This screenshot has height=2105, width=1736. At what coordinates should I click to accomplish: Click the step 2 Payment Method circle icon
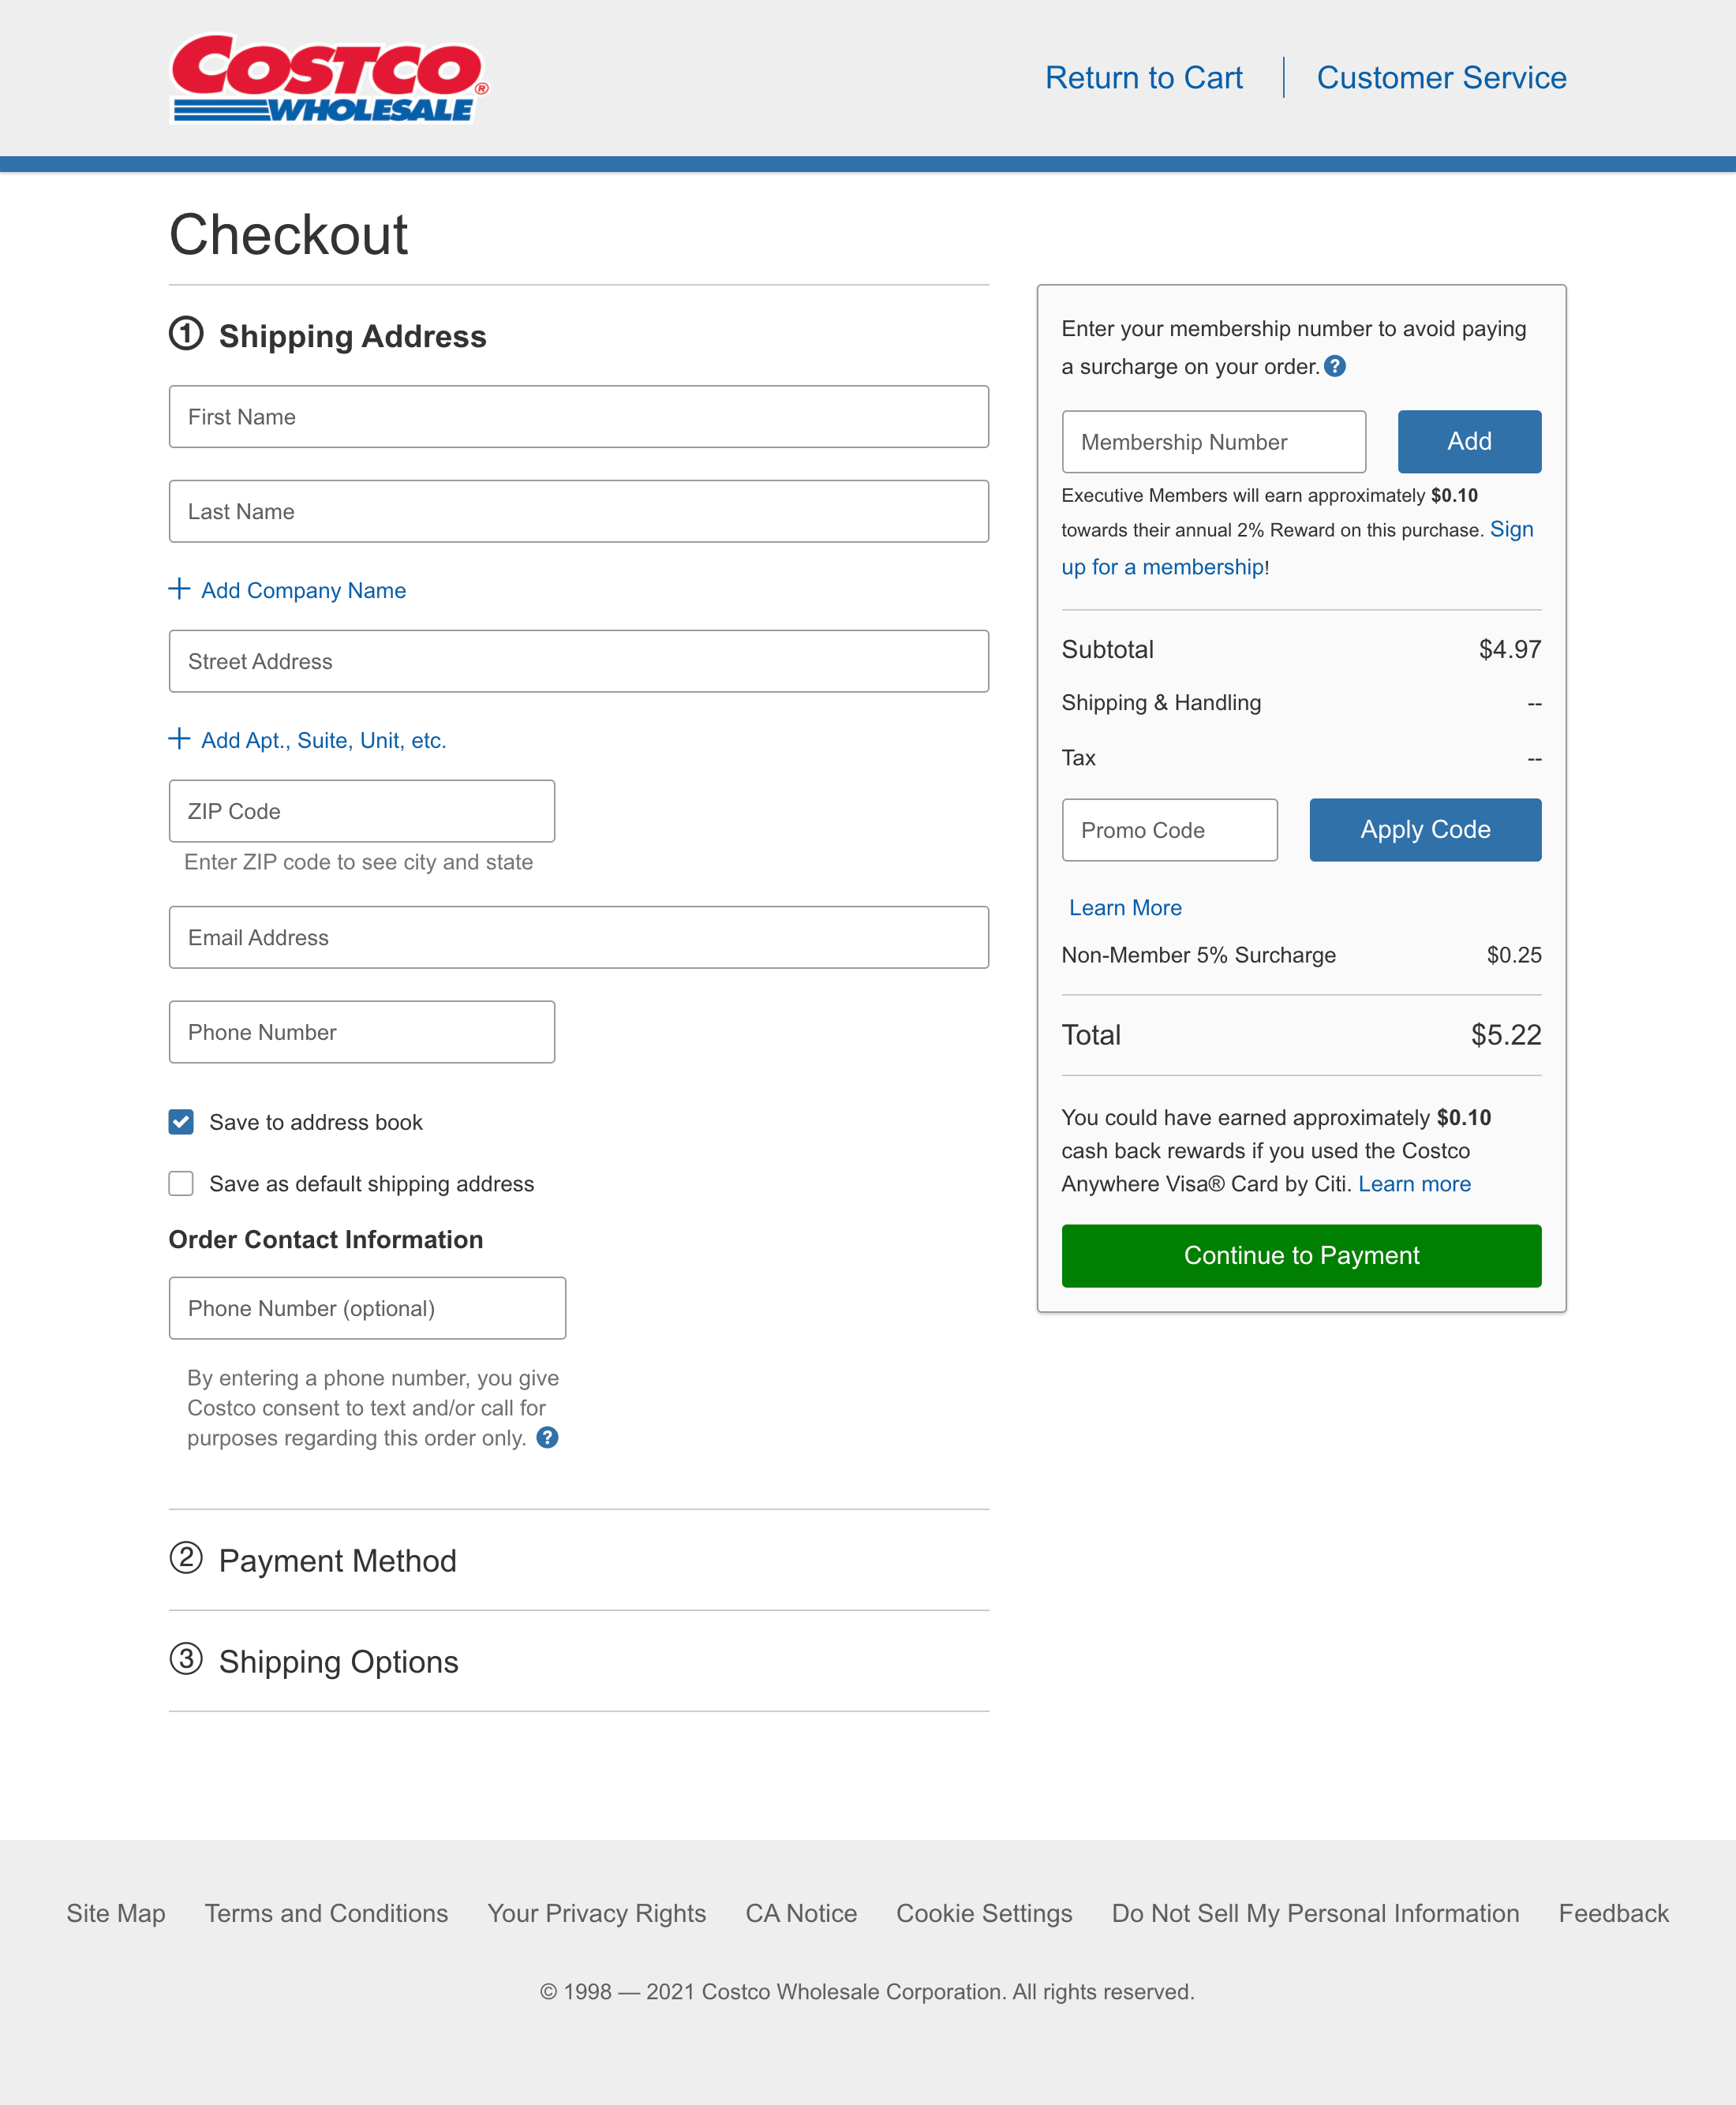187,1560
